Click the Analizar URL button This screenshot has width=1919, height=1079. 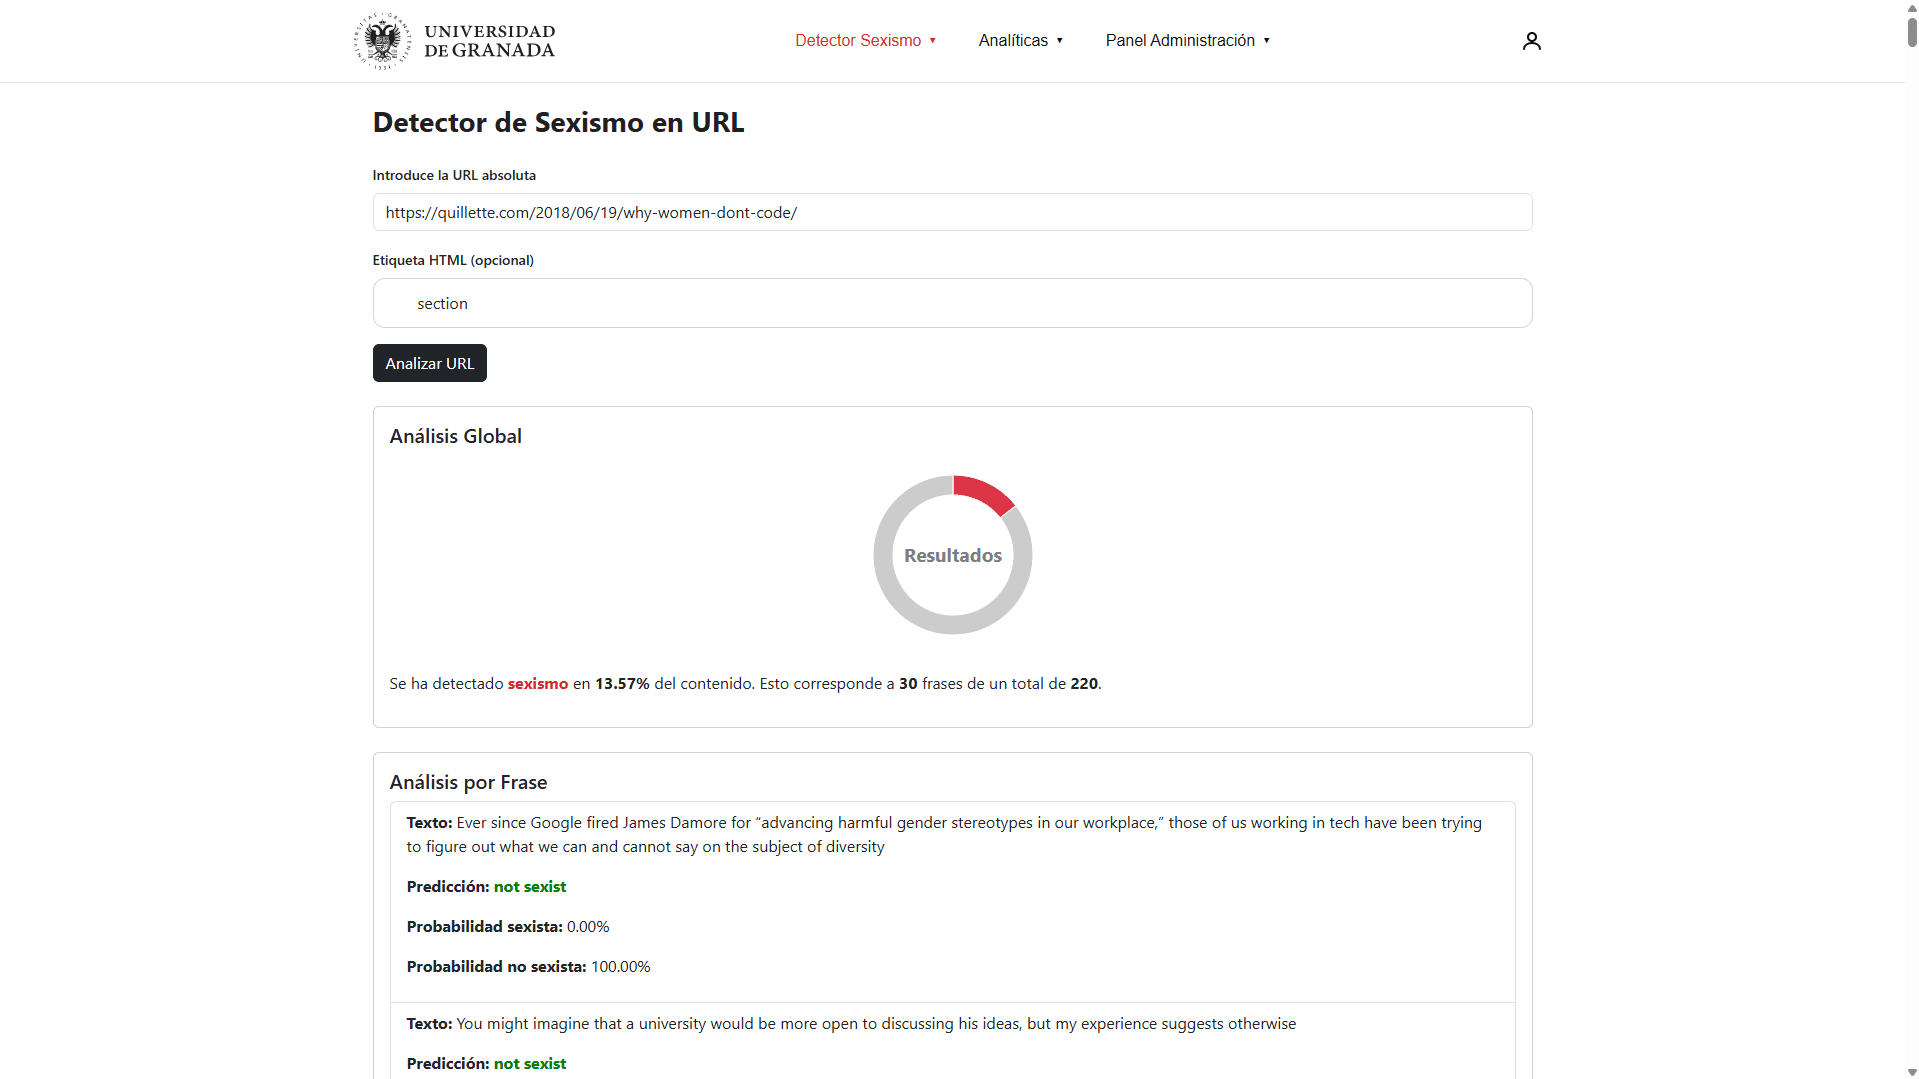tap(430, 363)
